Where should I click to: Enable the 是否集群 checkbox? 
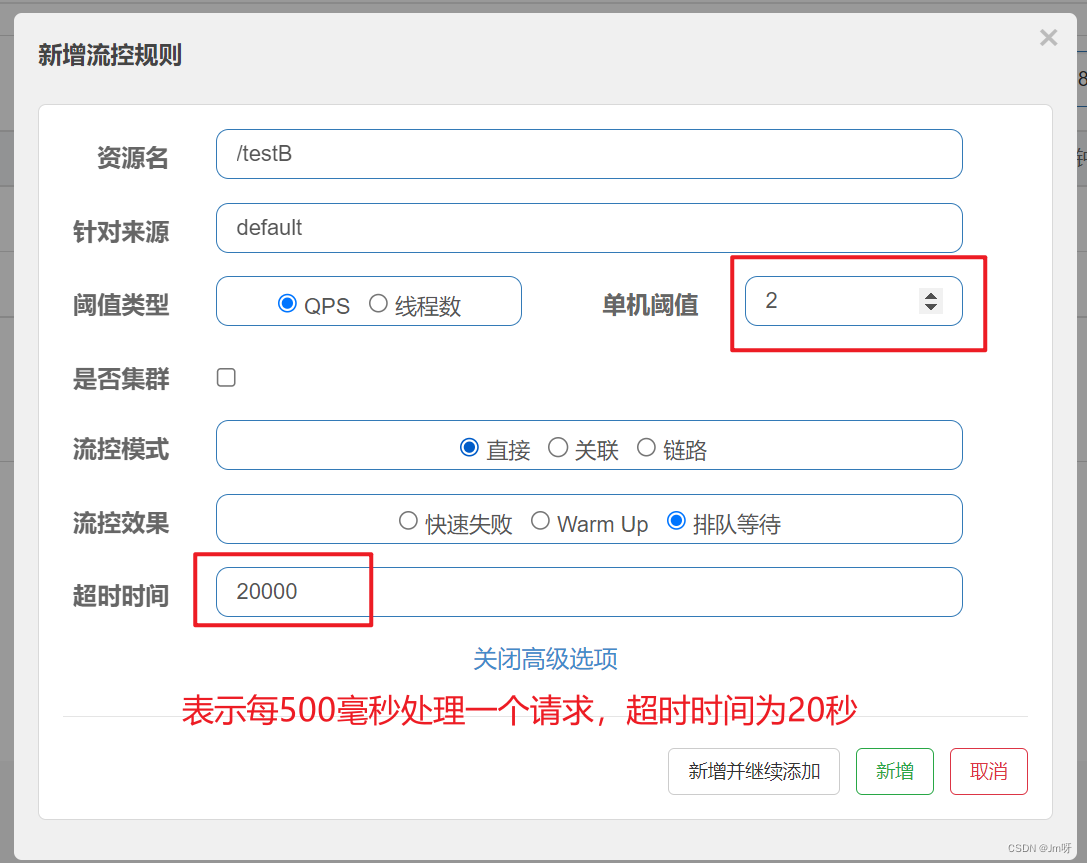pyautogui.click(x=226, y=377)
